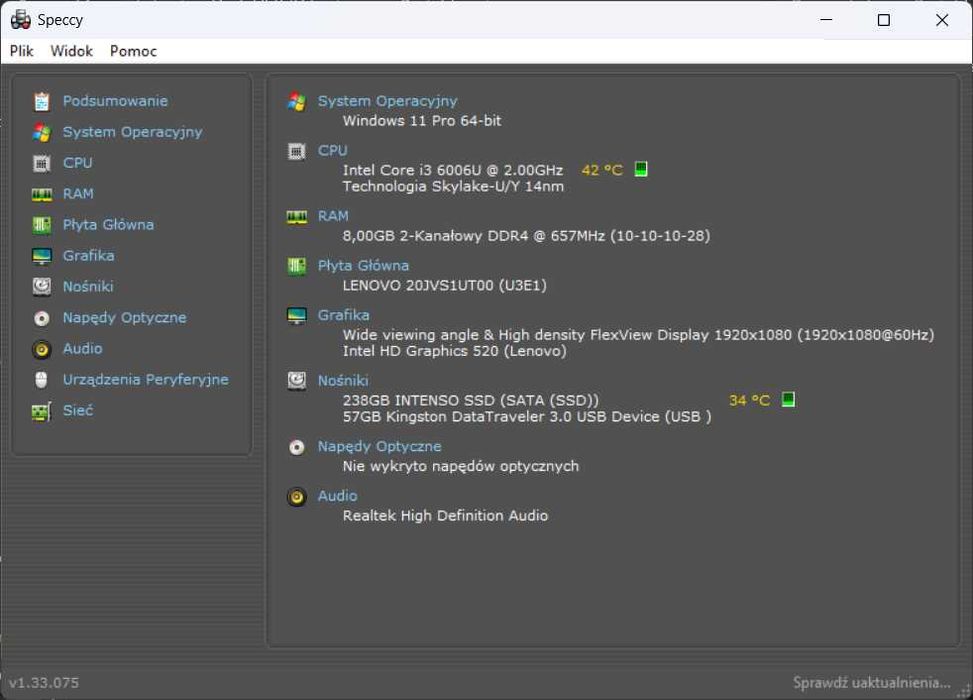Click the 34 °C drive temperature value
Image resolution: width=973 pixels, height=700 pixels.
[749, 400]
